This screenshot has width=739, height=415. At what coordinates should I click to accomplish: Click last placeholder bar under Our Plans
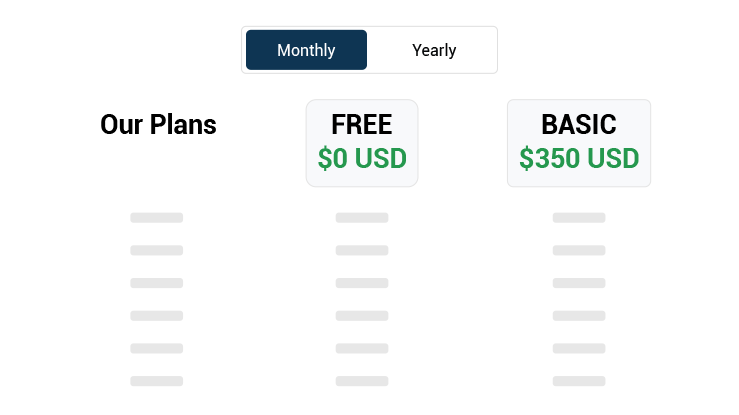pyautogui.click(x=157, y=381)
